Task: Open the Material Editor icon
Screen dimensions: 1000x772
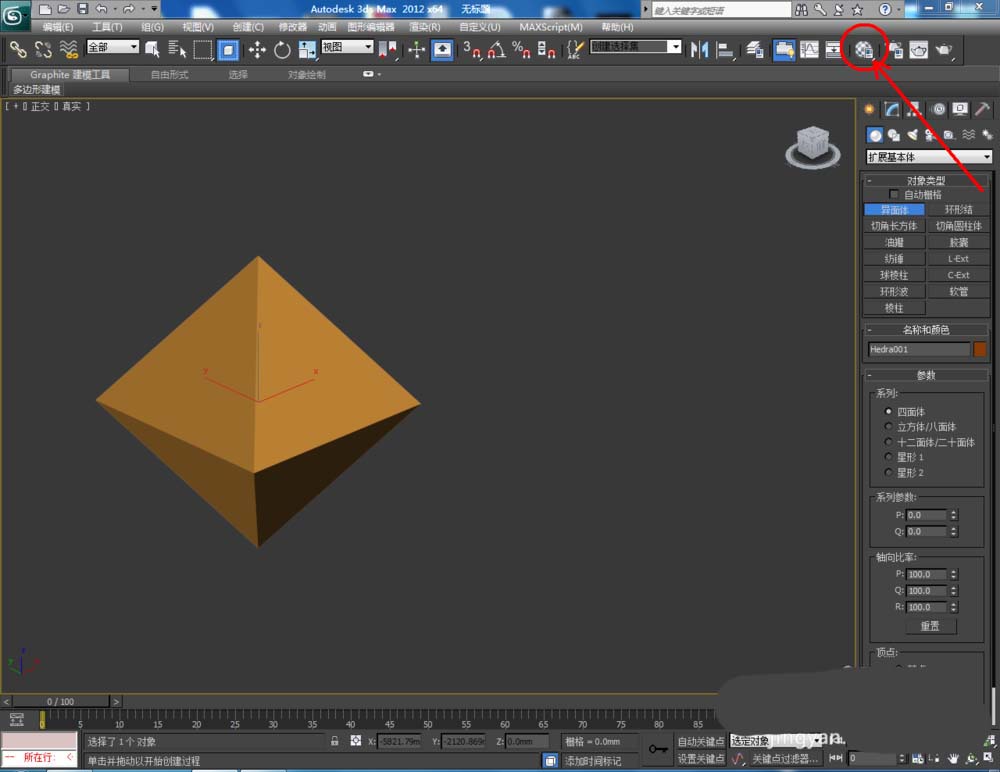Action: [865, 49]
